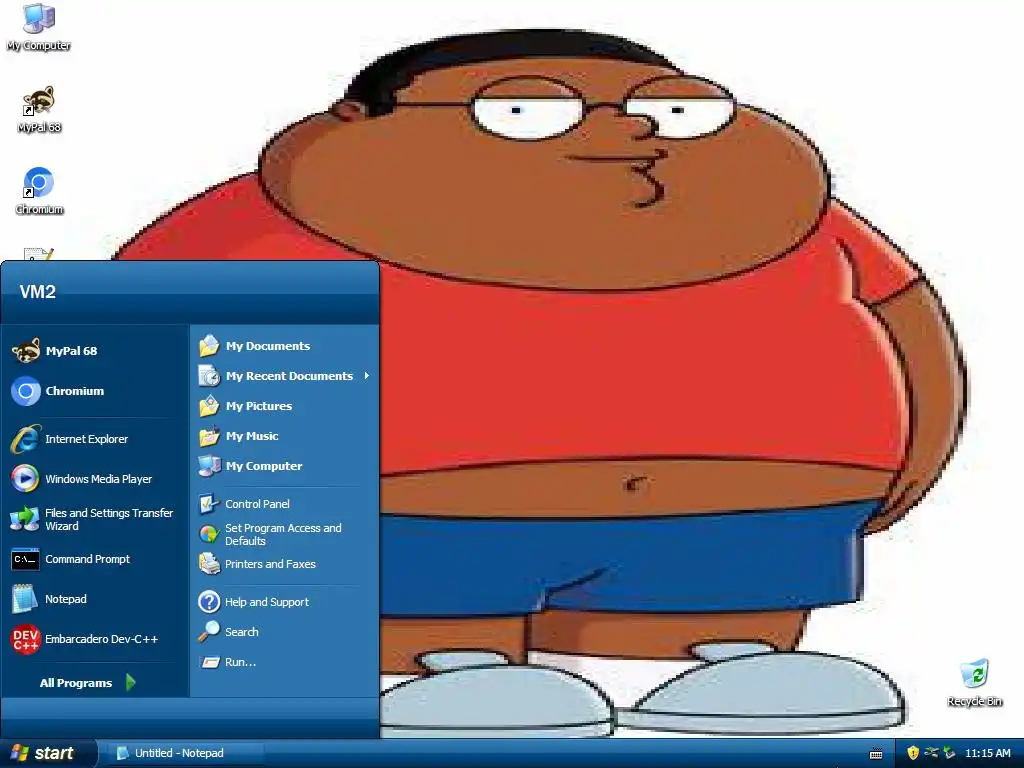Viewport: 1024px width, 768px height.
Task: Click the Files and Settings Transfer Wizard text
Action: [x=109, y=519]
